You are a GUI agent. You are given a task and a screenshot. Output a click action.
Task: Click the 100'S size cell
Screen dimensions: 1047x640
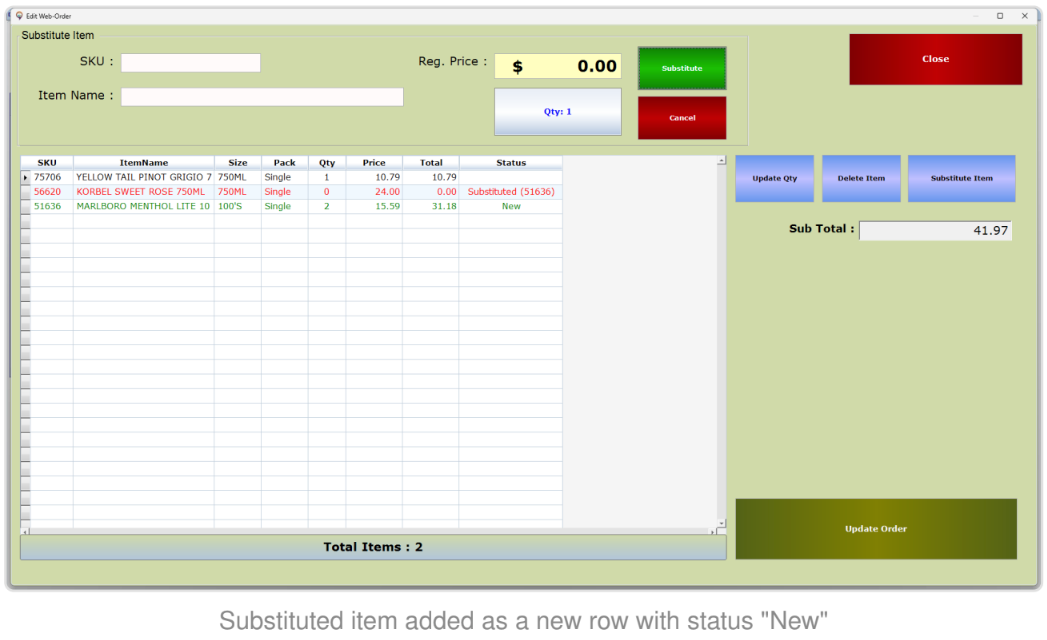pos(238,206)
